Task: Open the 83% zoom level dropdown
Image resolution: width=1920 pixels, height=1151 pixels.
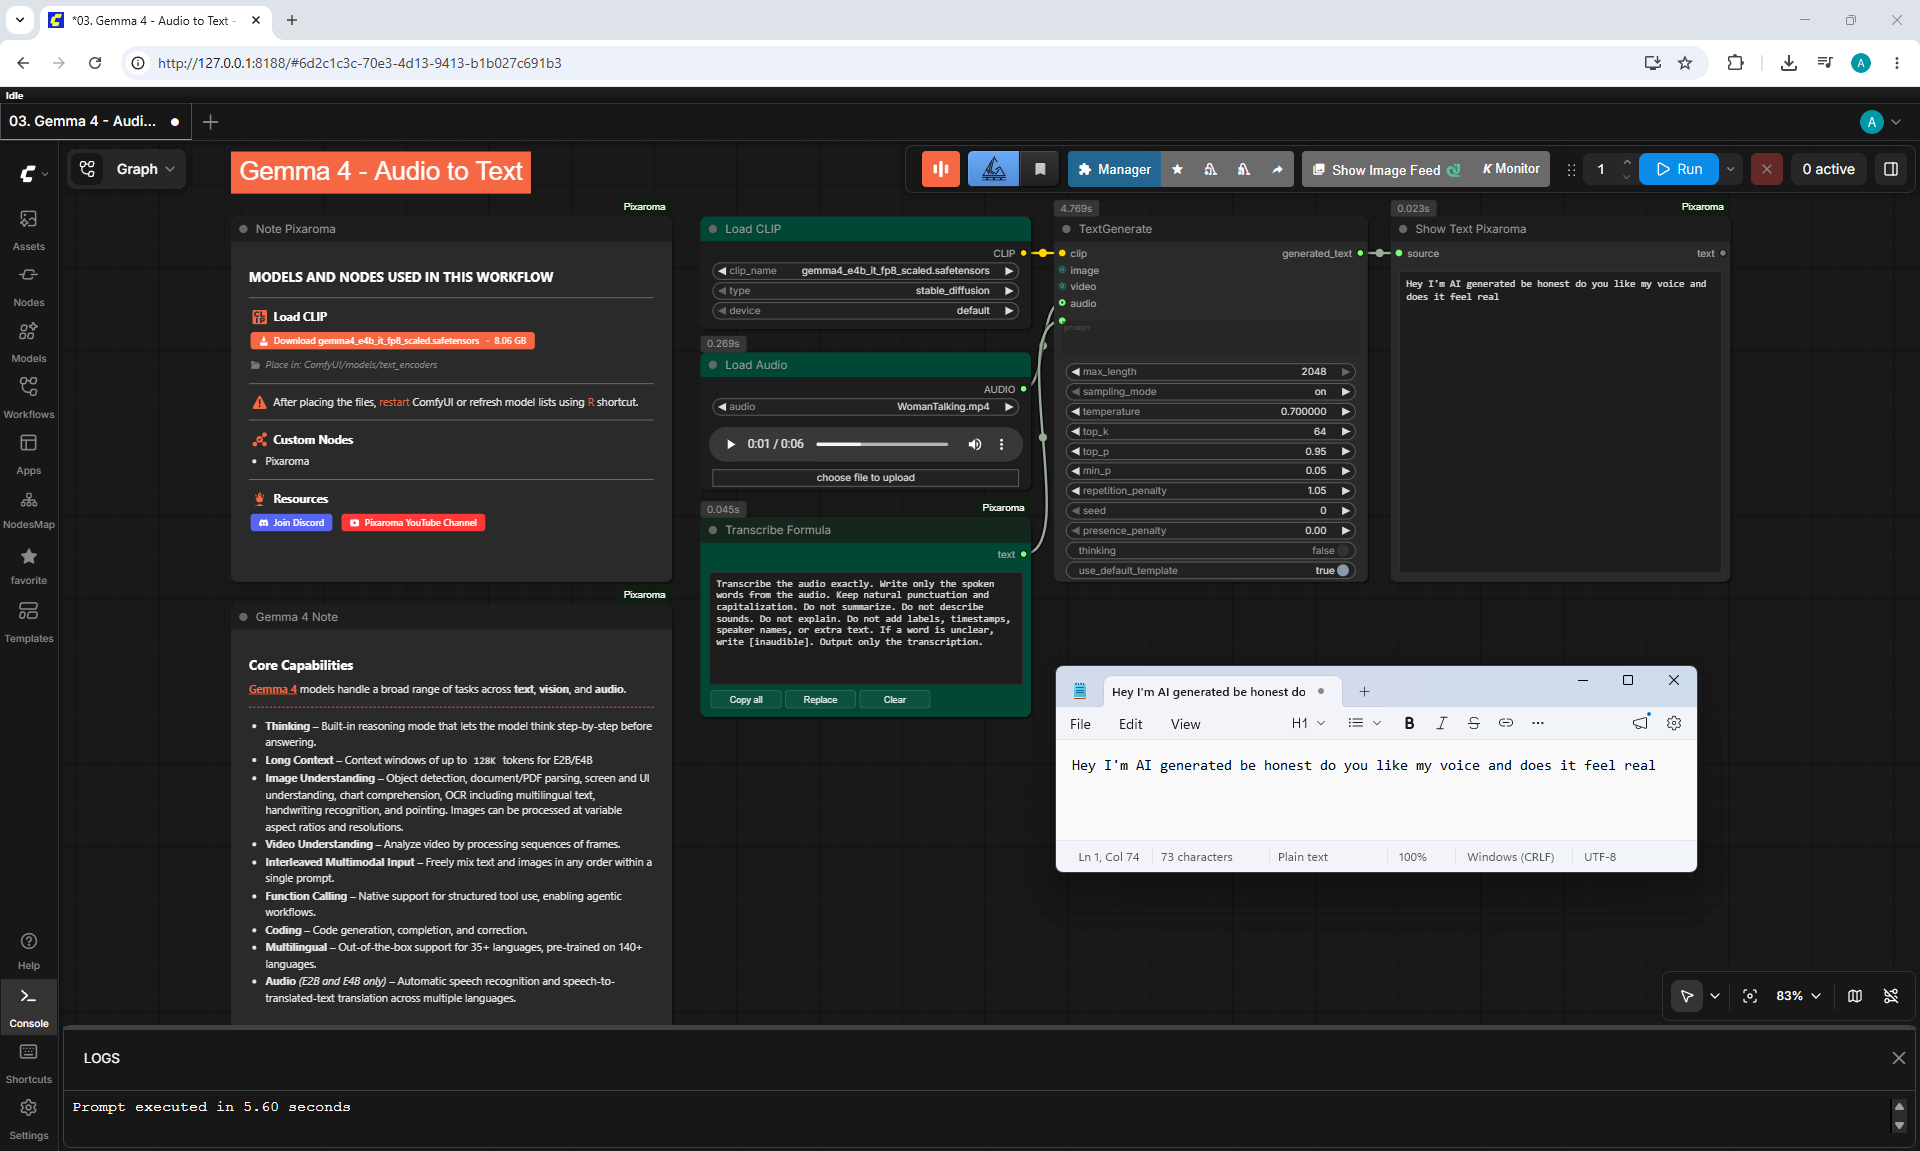Action: [1799, 996]
